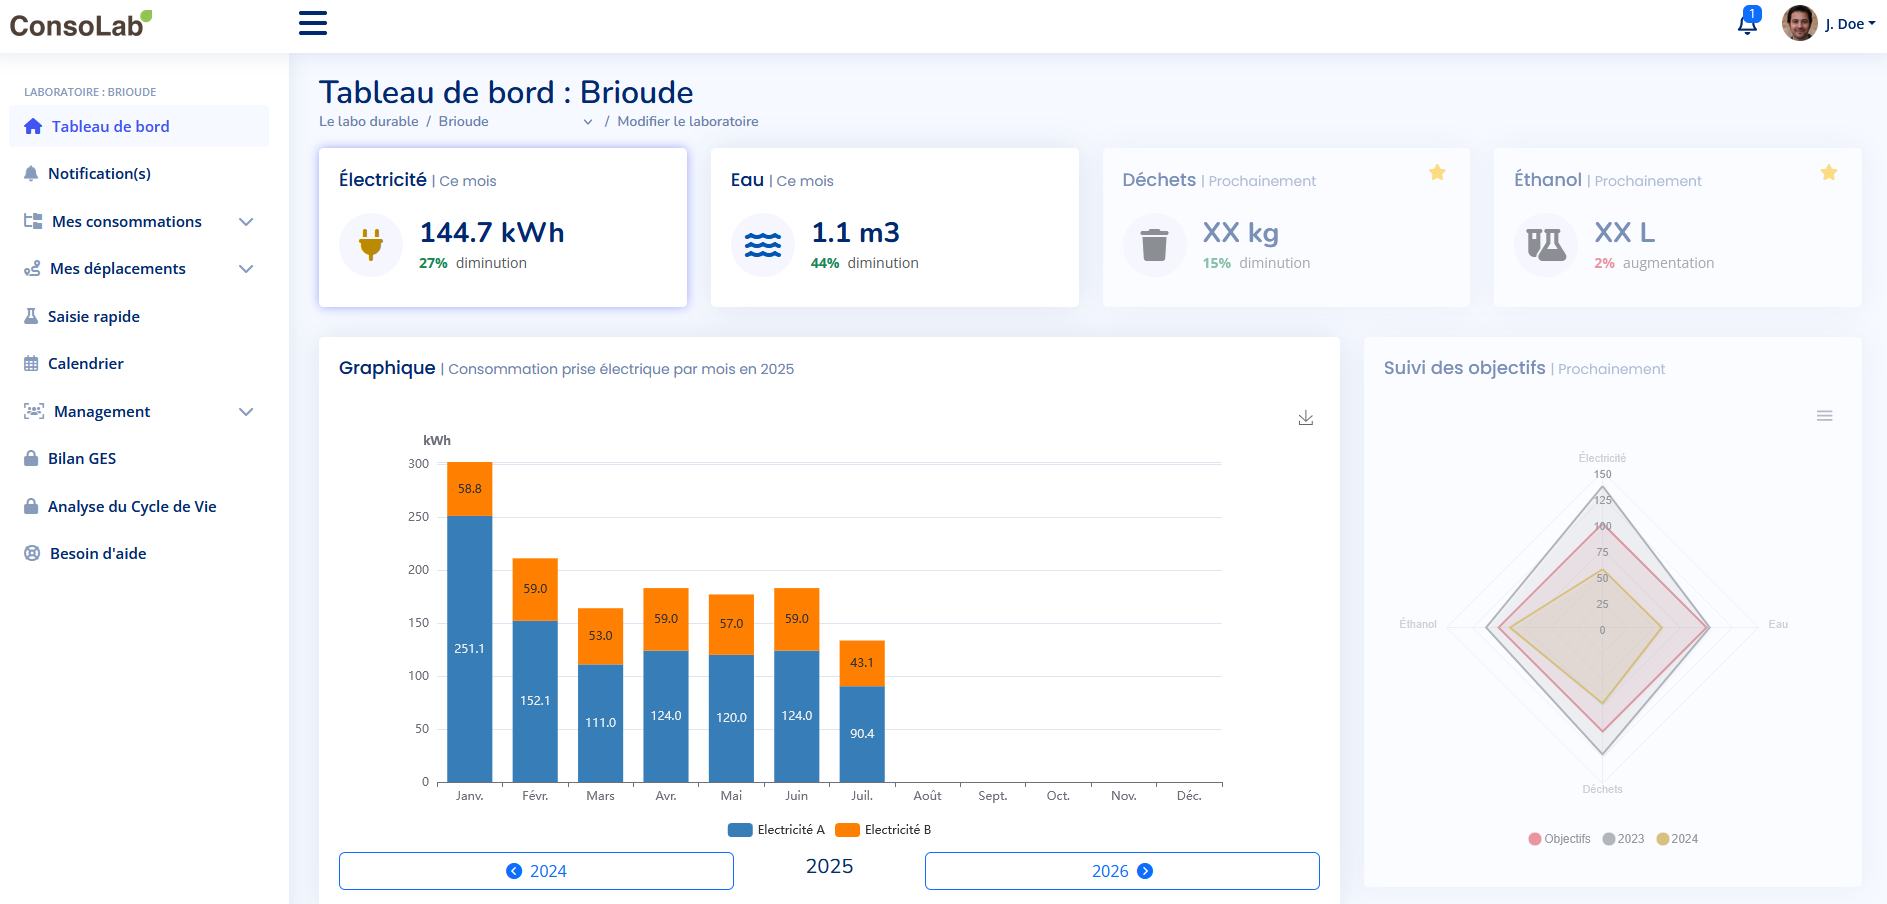Click the water waves icon
Image resolution: width=1887 pixels, height=904 pixels.
763,245
